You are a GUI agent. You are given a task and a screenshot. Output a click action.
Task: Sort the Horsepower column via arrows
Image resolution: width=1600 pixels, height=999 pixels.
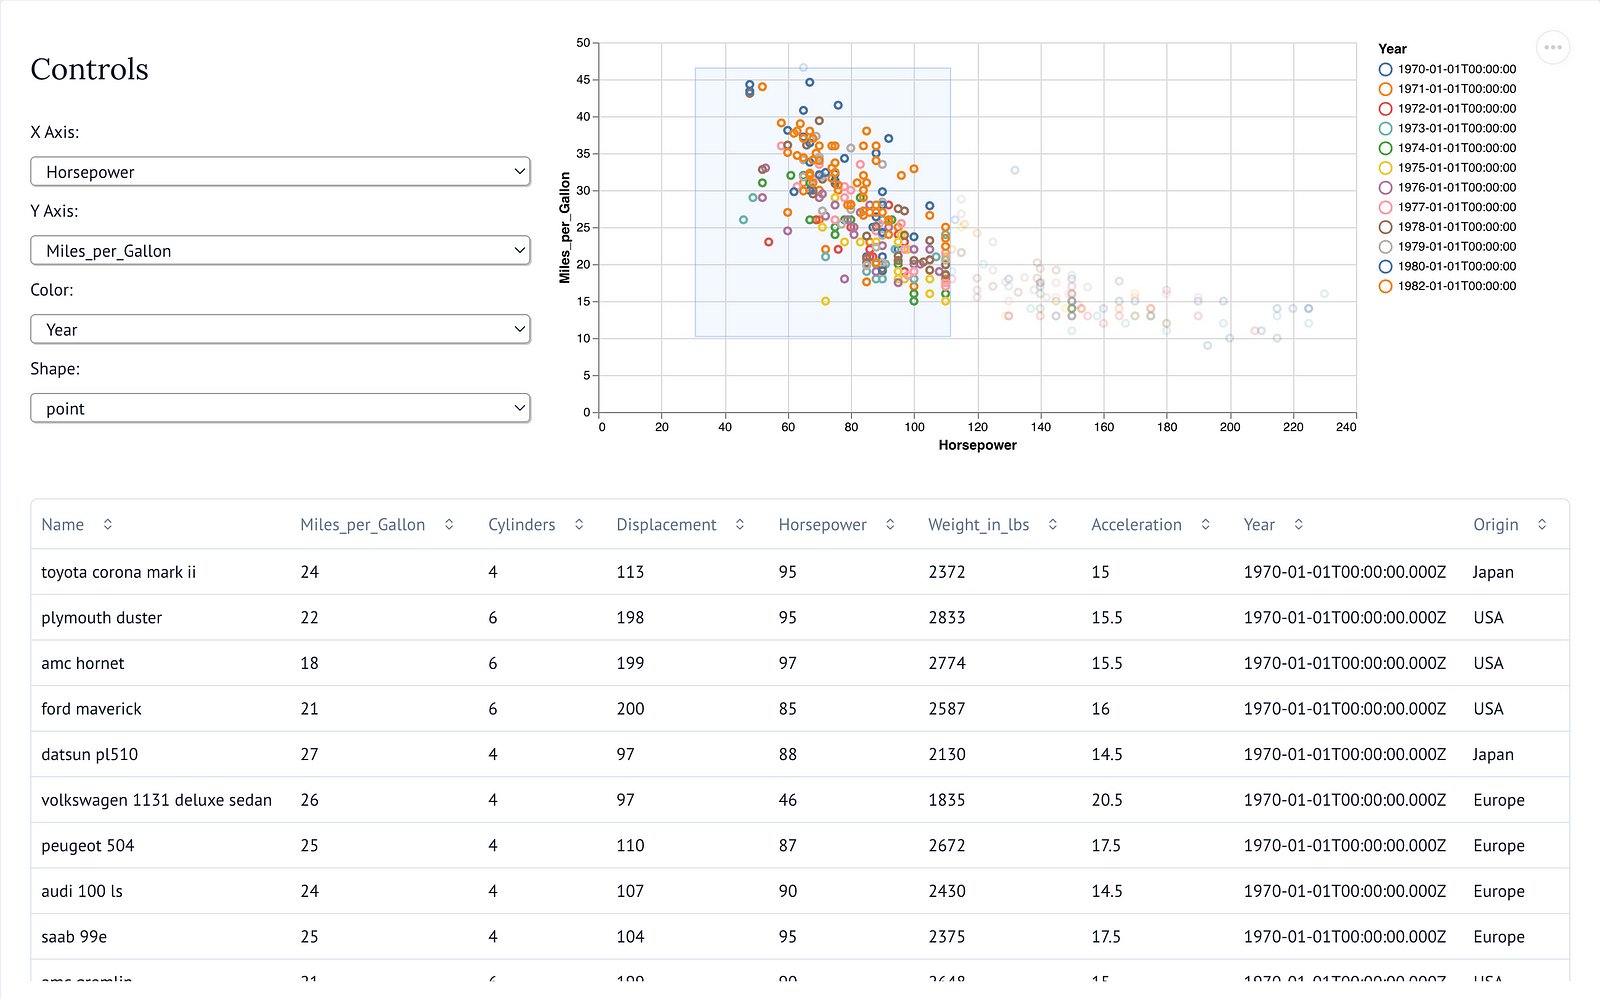(x=890, y=525)
